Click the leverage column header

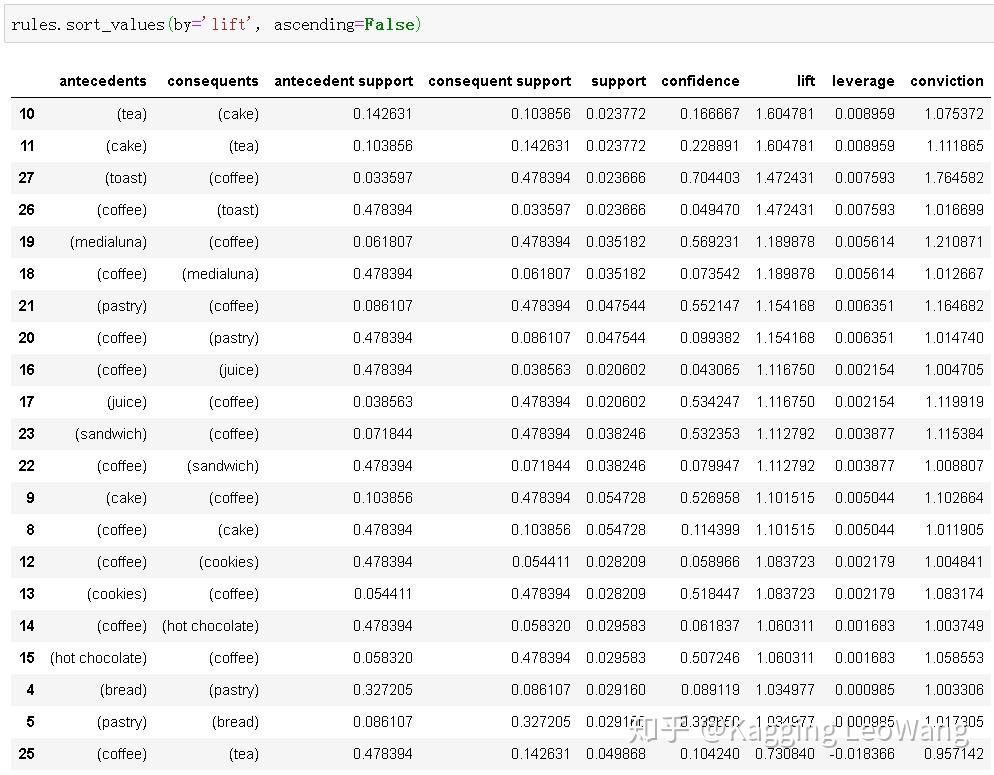863,81
